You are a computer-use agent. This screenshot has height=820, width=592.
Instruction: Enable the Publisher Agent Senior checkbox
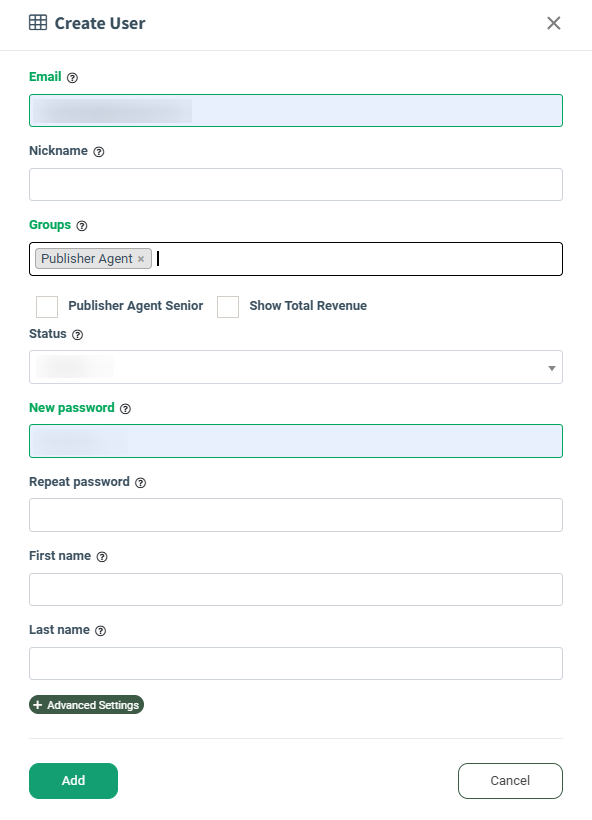tap(47, 306)
